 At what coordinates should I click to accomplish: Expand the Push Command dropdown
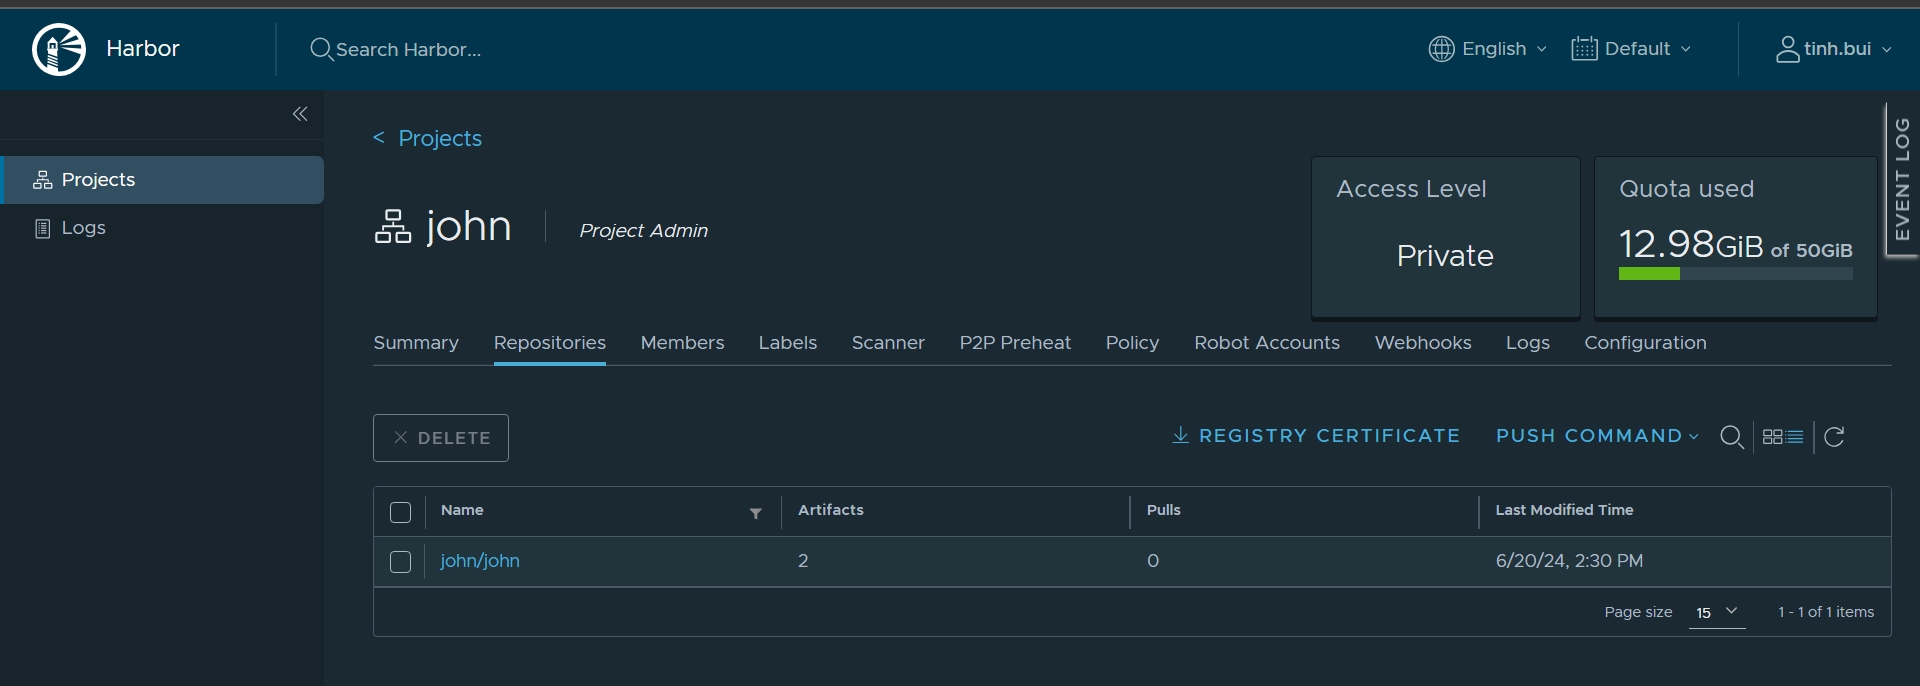pyautogui.click(x=1597, y=436)
